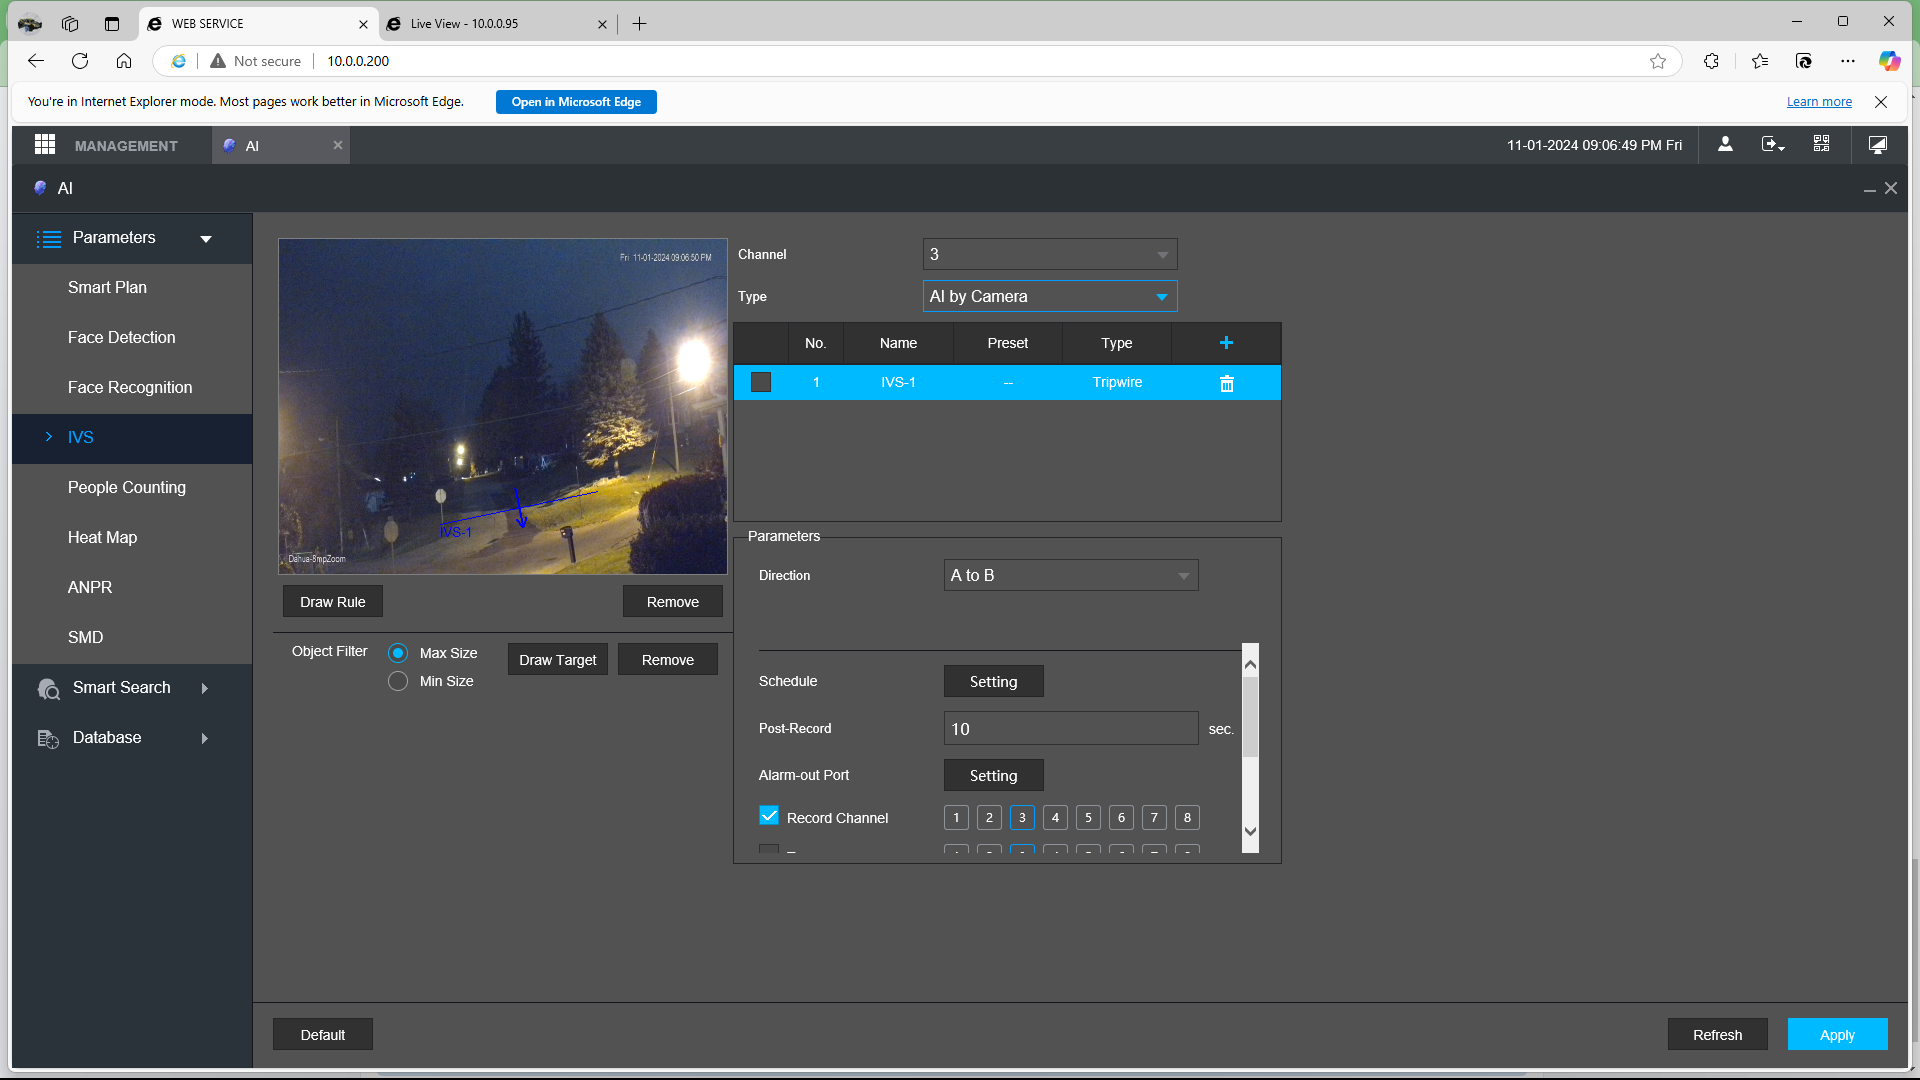Open the live view monitor icon
Image resolution: width=1920 pixels, height=1080 pixels.
pyautogui.click(x=1878, y=145)
